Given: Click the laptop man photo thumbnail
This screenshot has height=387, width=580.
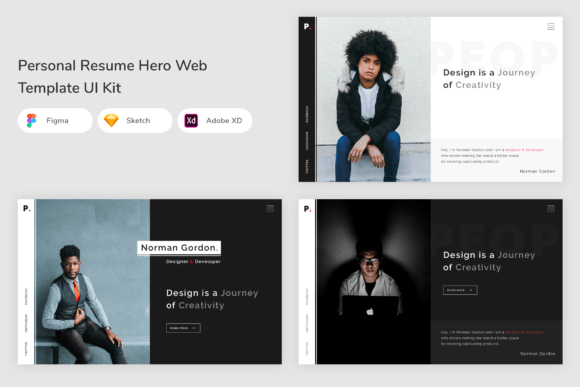Looking at the screenshot, I should (x=374, y=282).
